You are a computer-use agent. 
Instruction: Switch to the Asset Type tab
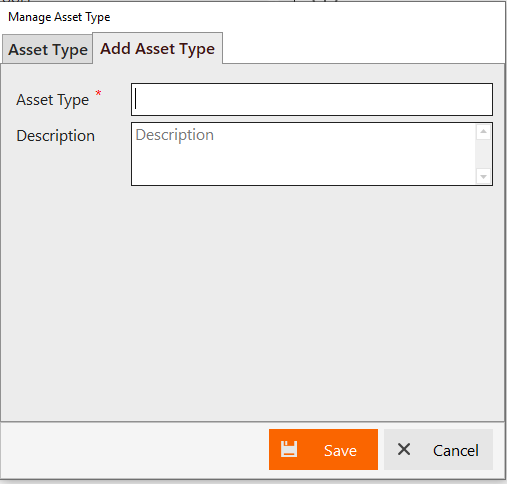(x=48, y=49)
